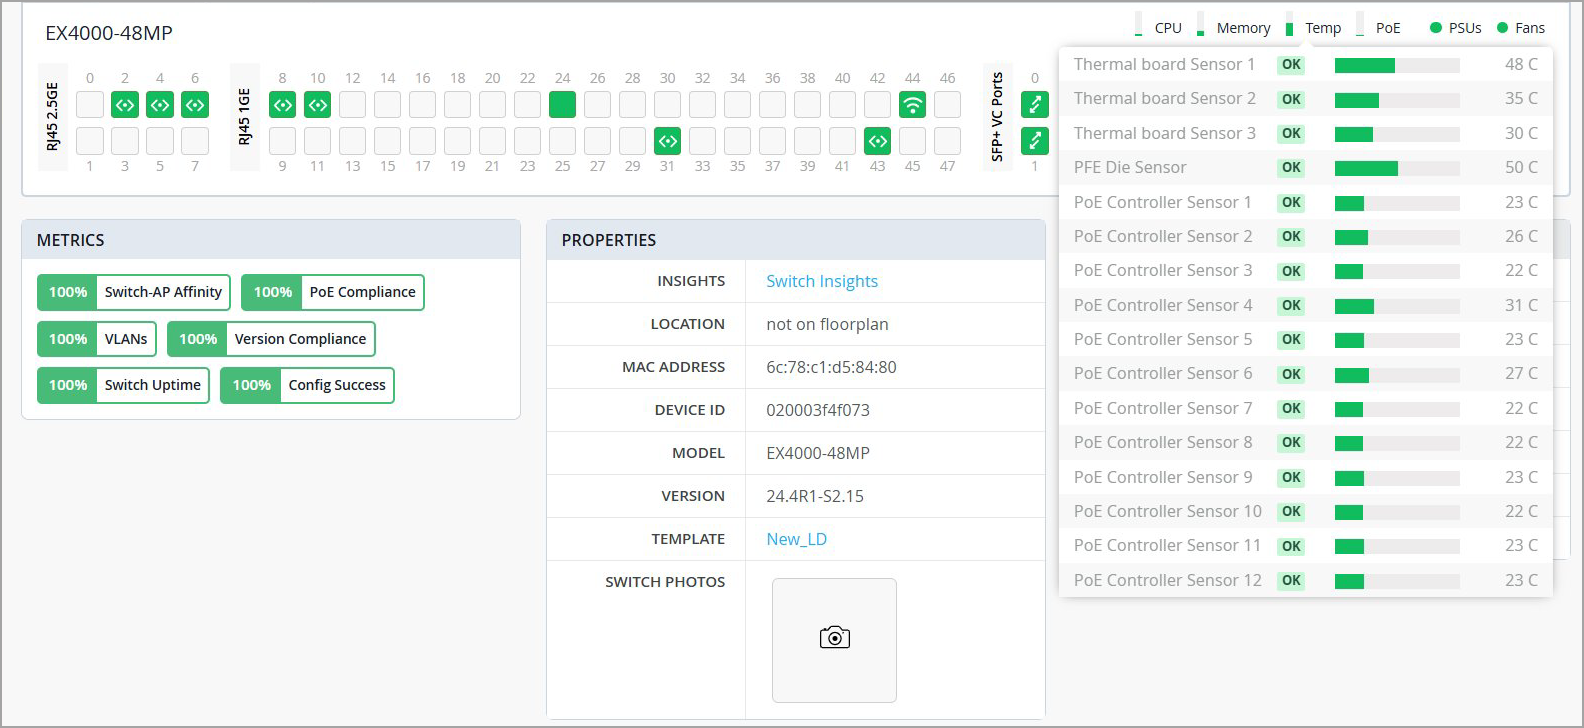The width and height of the screenshot is (1584, 728).
Task: Select inactive port 1 in RJ45 2.5GE
Action: pos(90,141)
